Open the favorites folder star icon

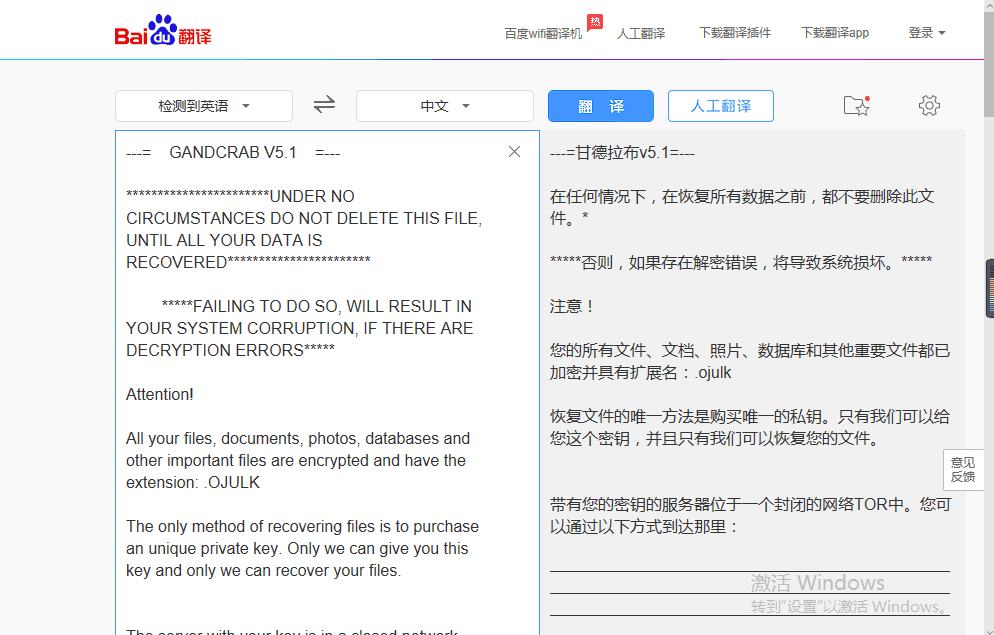tap(856, 105)
